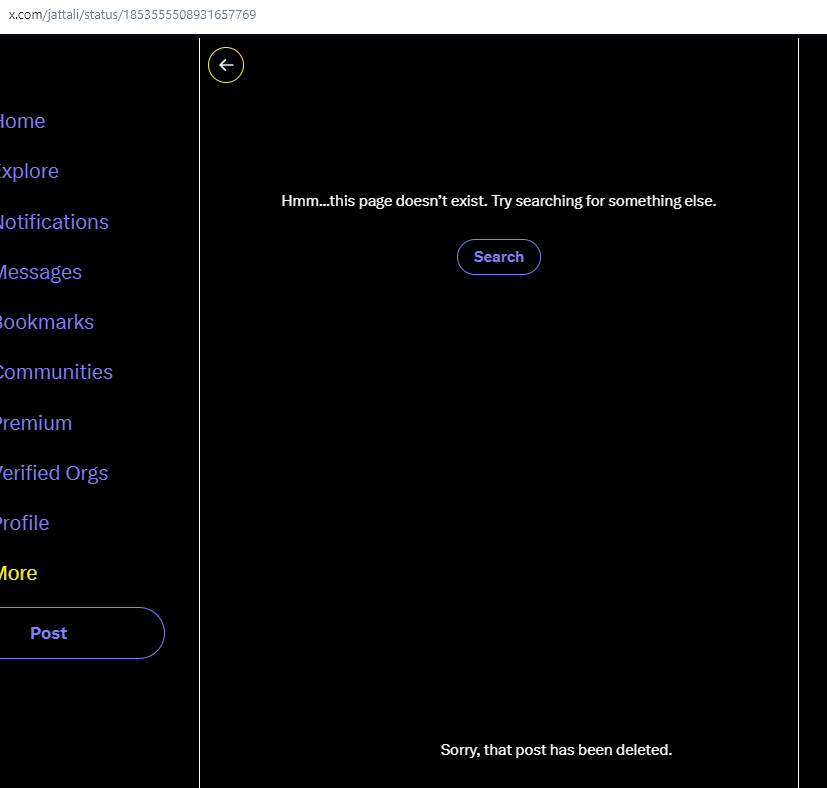The width and height of the screenshot is (827, 788).
Task: Open Messages in left navigation
Action: tap(40, 272)
